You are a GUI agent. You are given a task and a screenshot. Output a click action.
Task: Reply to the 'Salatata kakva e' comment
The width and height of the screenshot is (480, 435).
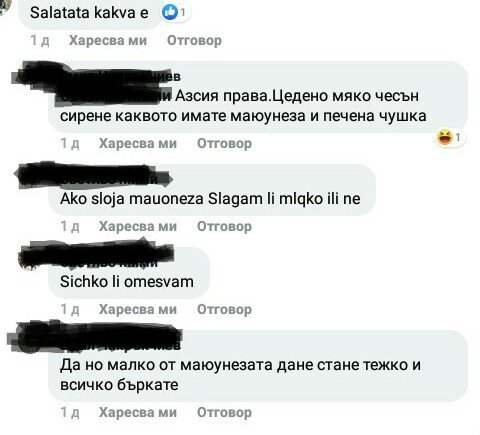[x=194, y=41]
